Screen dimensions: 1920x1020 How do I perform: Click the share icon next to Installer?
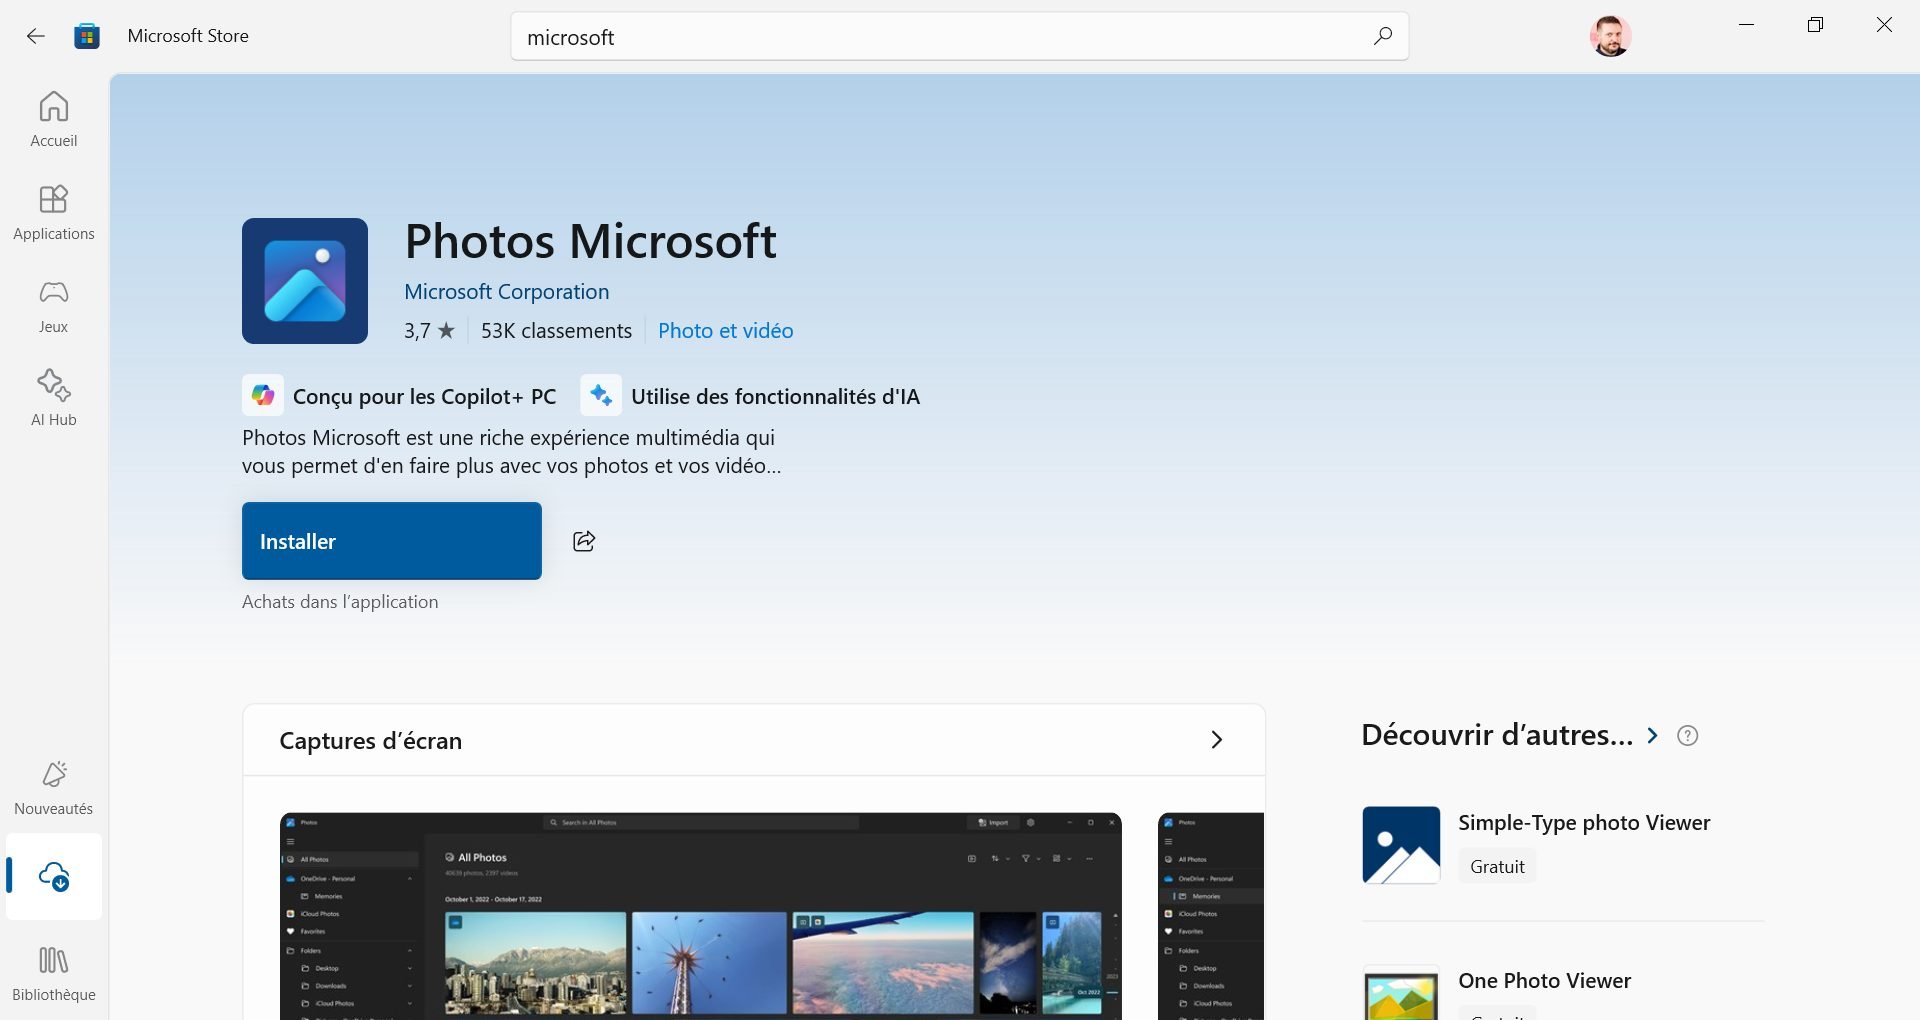[x=584, y=541]
